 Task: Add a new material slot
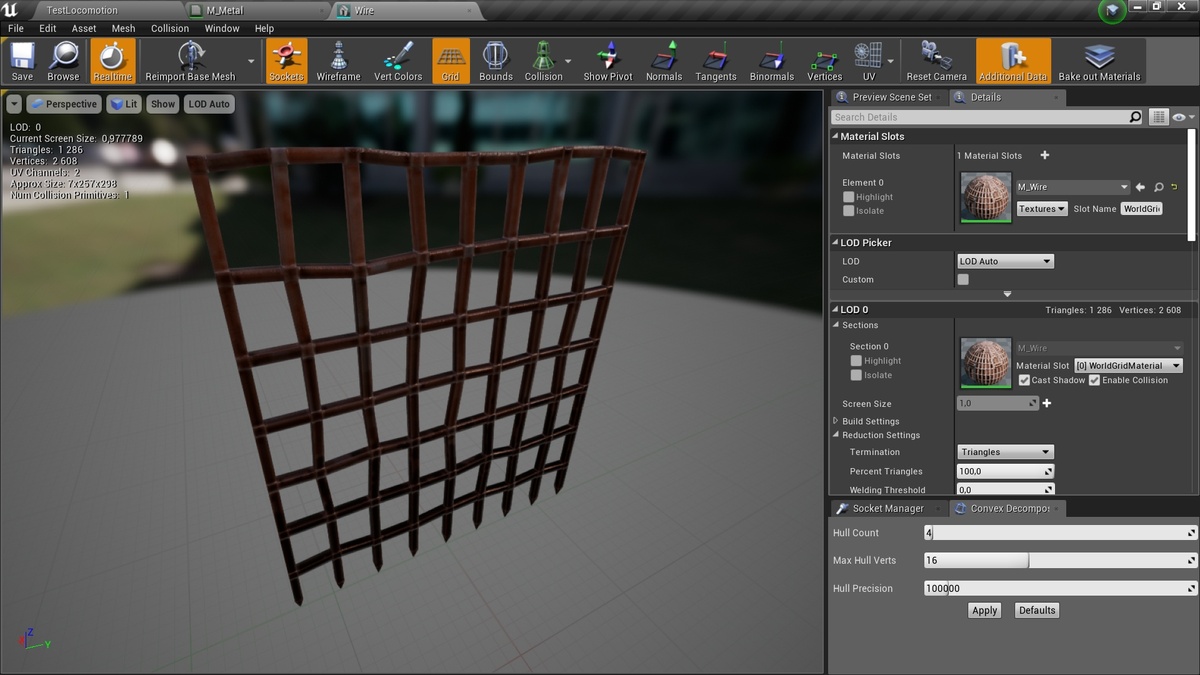point(1045,155)
